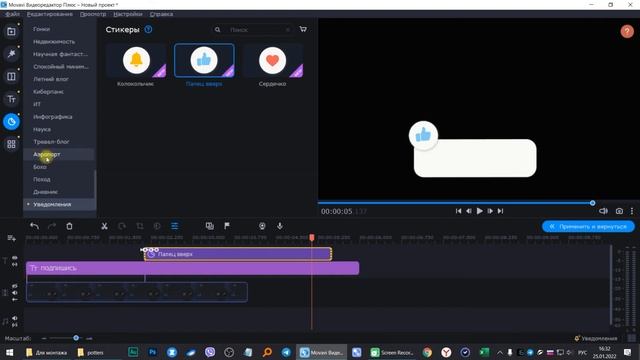Play the preview video
The width and height of the screenshot is (640, 360).
[480, 211]
